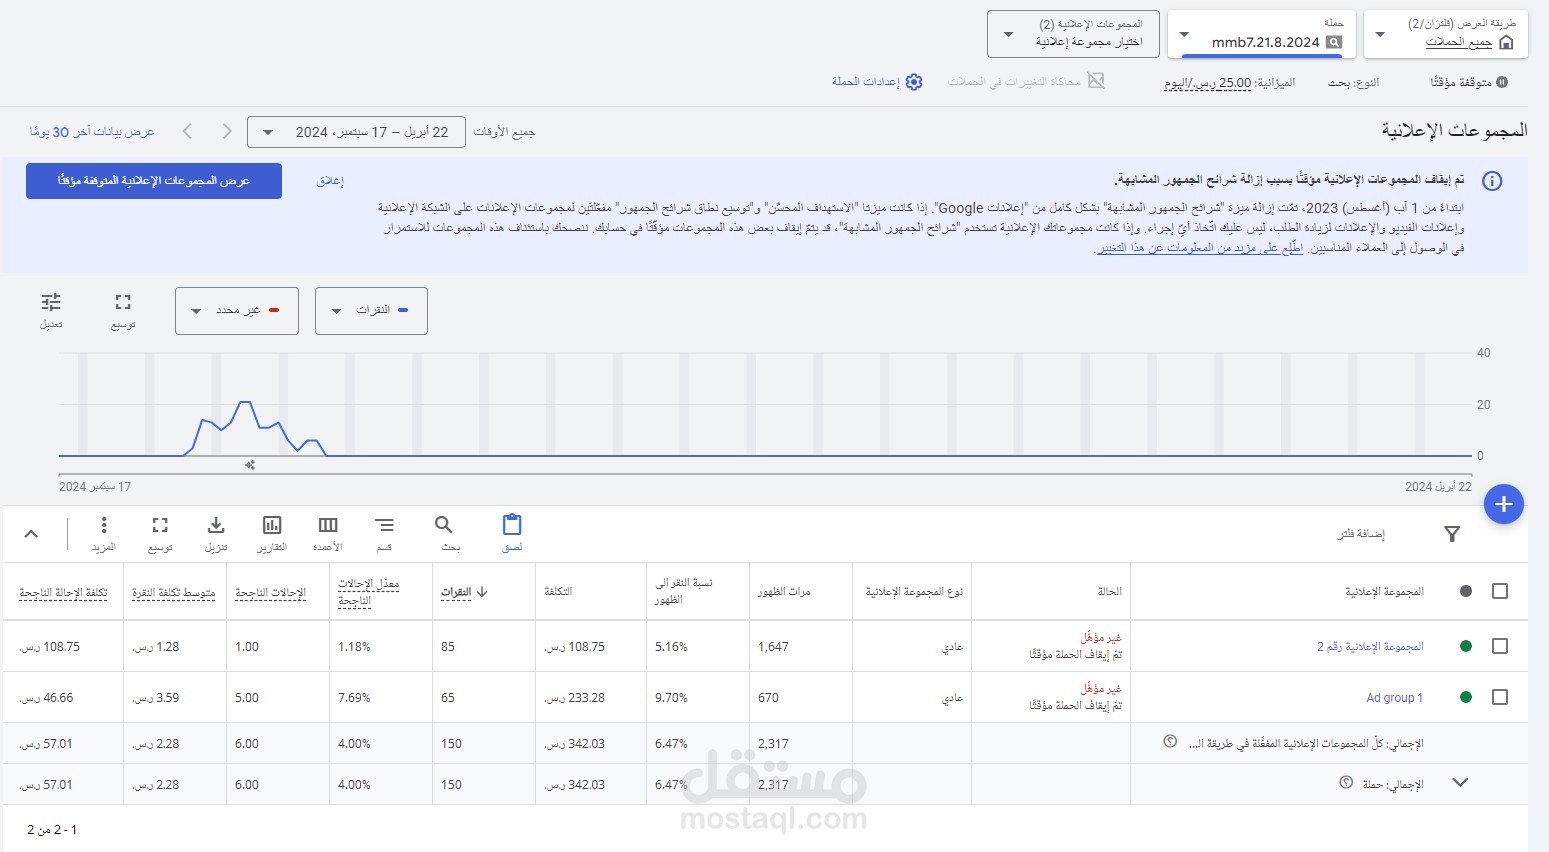
Task: Open the Clicks metric dropdown
Action: click(x=371, y=311)
